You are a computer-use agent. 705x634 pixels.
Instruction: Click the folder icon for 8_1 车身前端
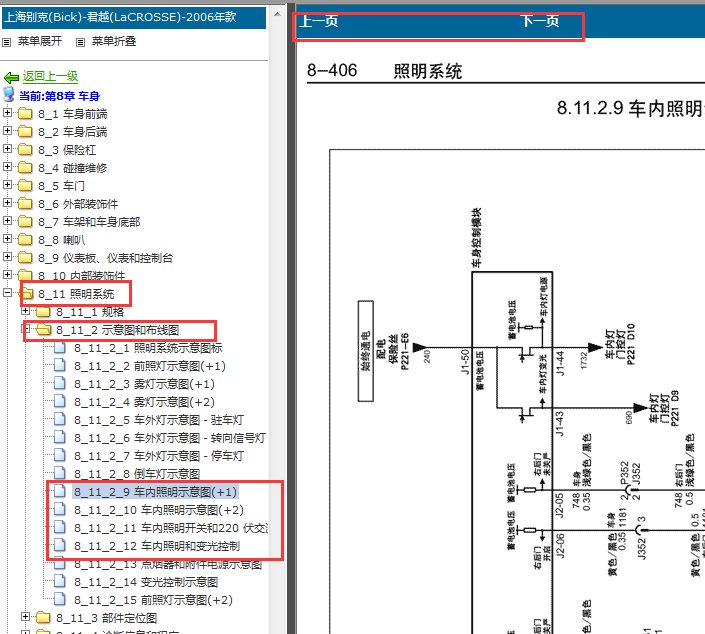pos(25,113)
